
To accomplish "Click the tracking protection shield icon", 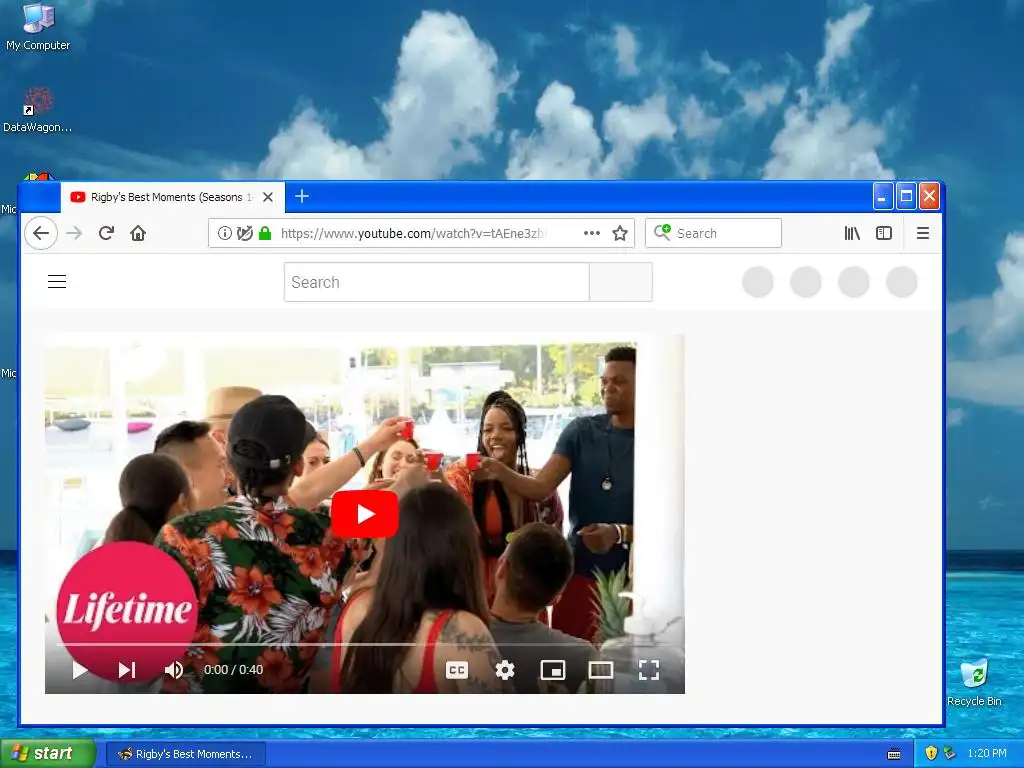I will (x=245, y=233).
